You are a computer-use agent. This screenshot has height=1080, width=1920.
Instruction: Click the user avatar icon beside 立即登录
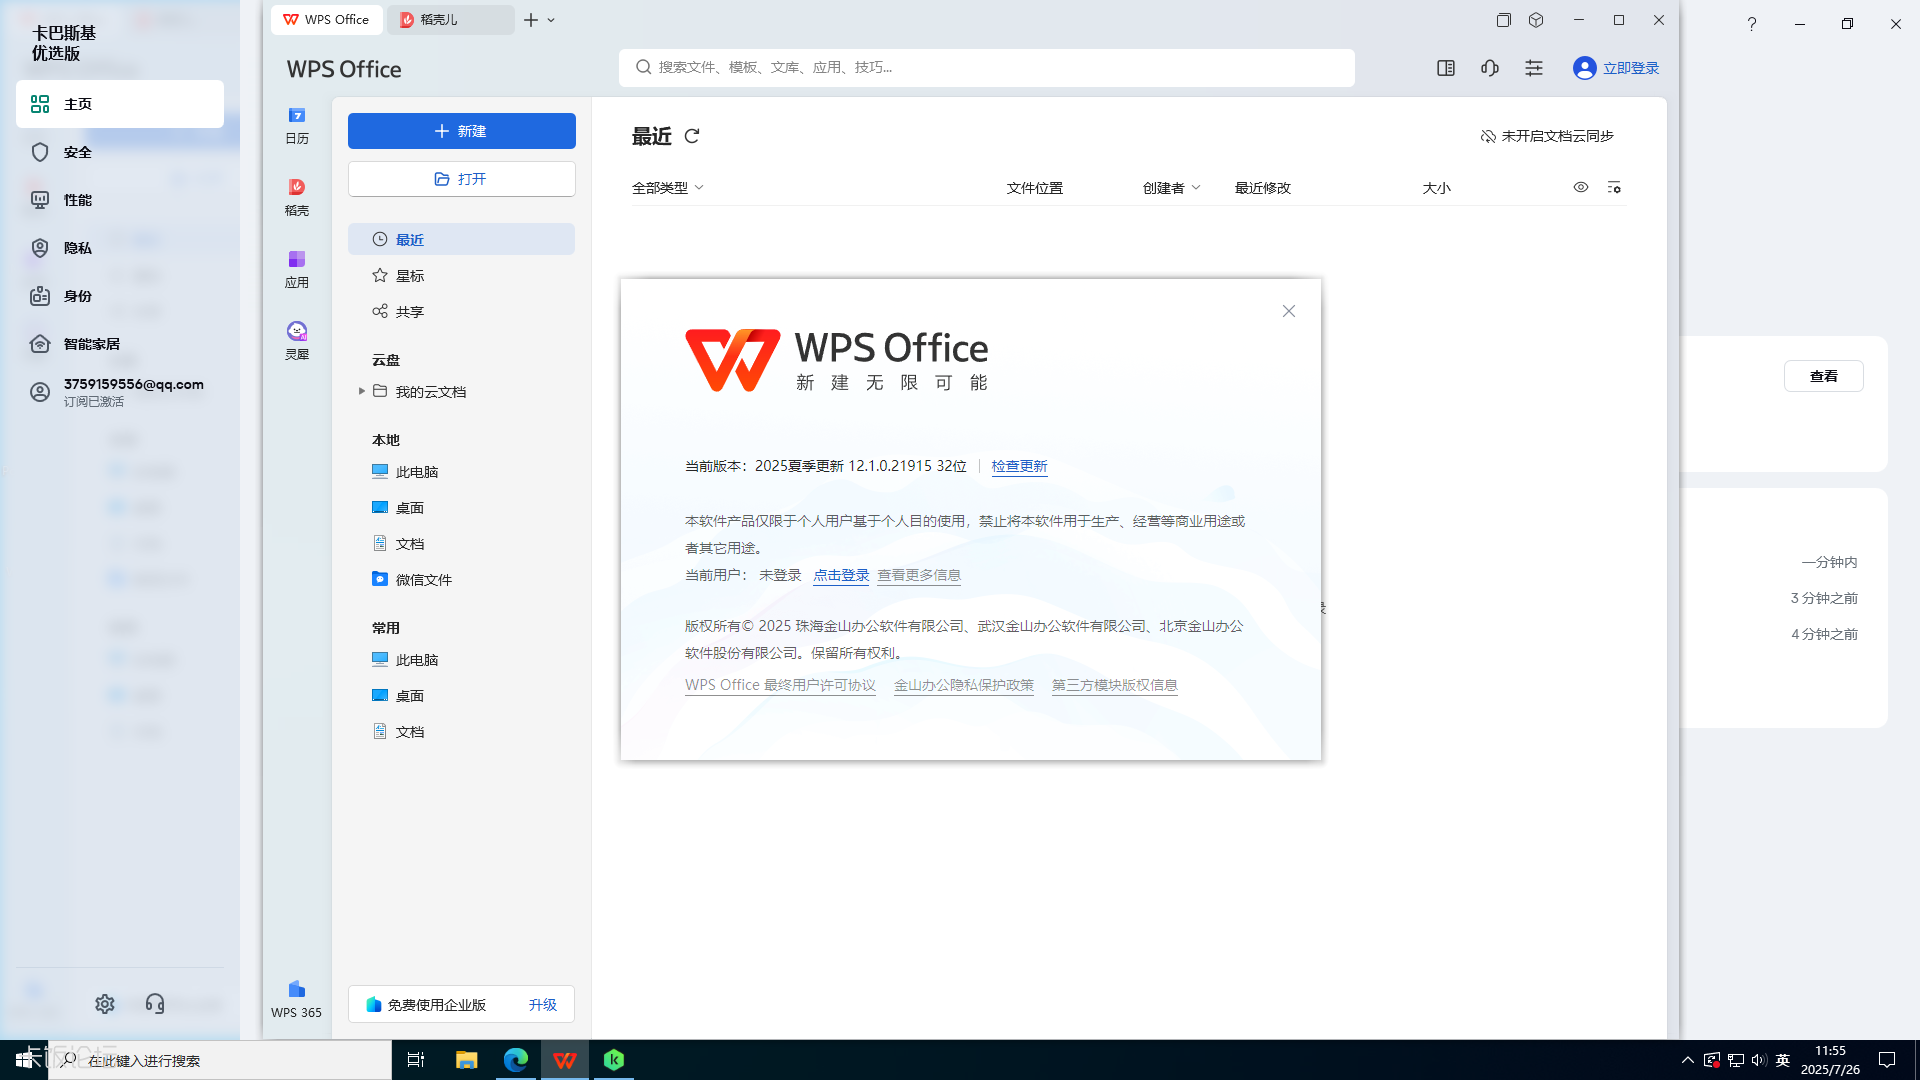coord(1584,68)
